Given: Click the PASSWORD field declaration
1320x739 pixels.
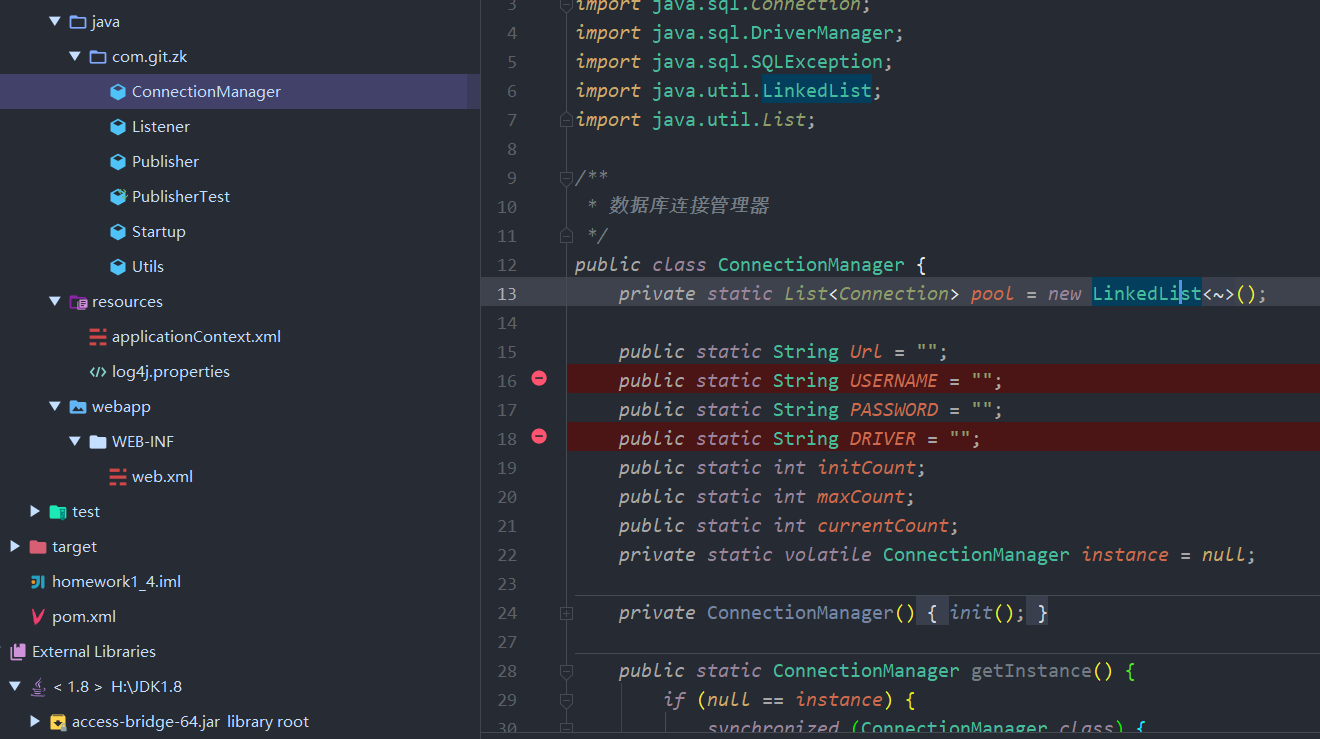Looking at the screenshot, I should click(894, 409).
